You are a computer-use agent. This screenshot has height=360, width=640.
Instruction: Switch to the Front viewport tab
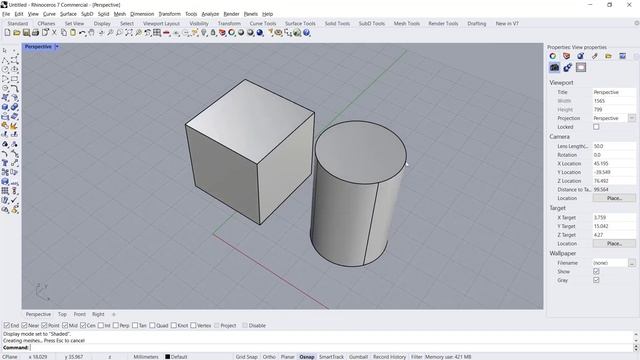[80, 314]
